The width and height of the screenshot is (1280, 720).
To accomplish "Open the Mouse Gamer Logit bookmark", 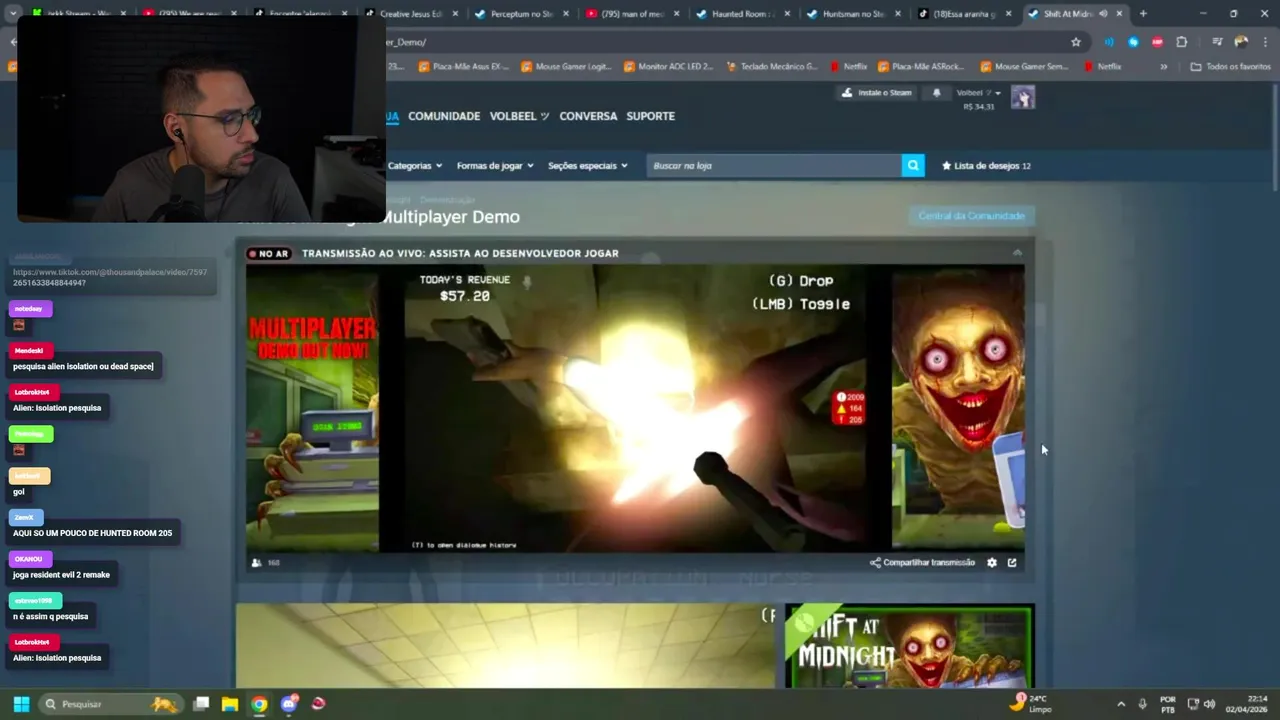I will click(565, 66).
